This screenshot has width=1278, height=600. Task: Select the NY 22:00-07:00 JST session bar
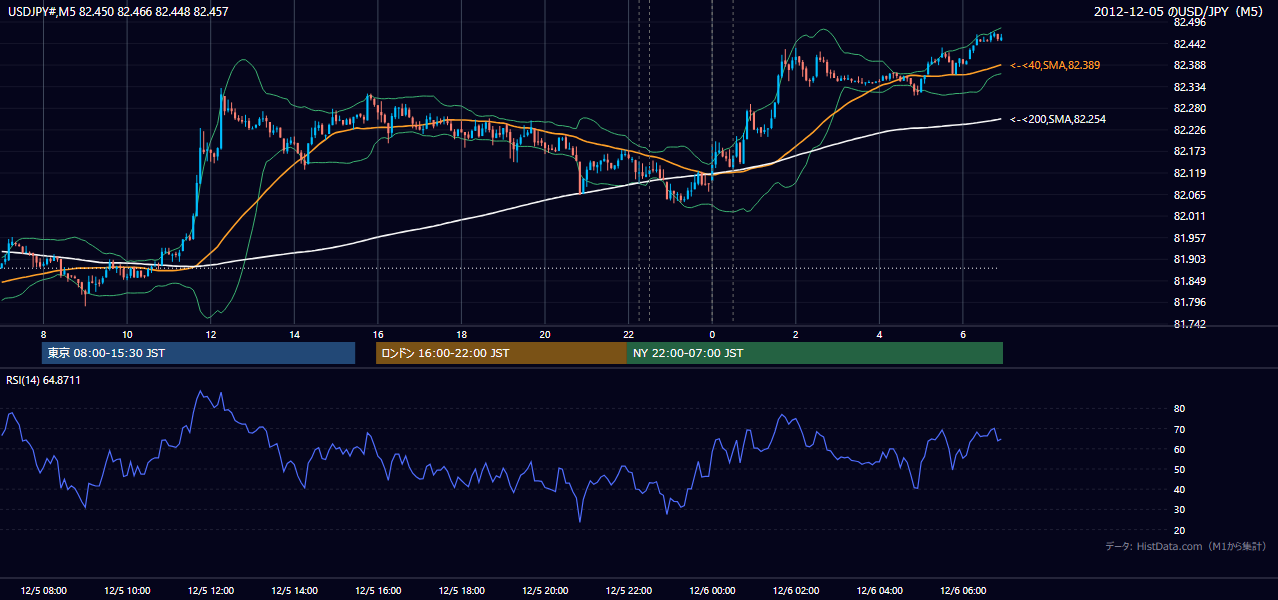coord(815,353)
